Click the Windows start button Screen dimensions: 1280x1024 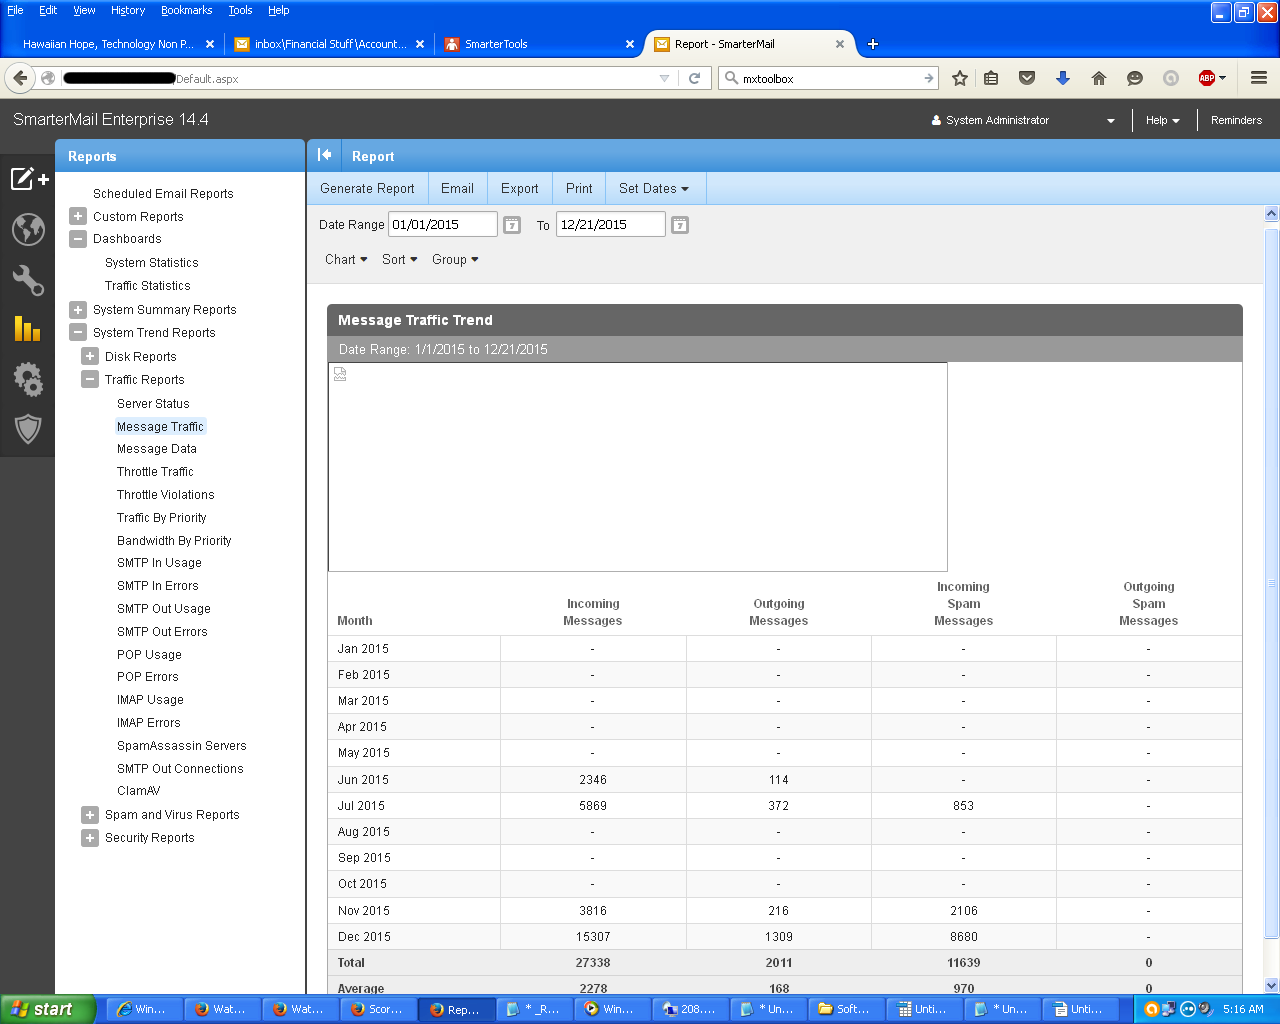(x=48, y=1009)
